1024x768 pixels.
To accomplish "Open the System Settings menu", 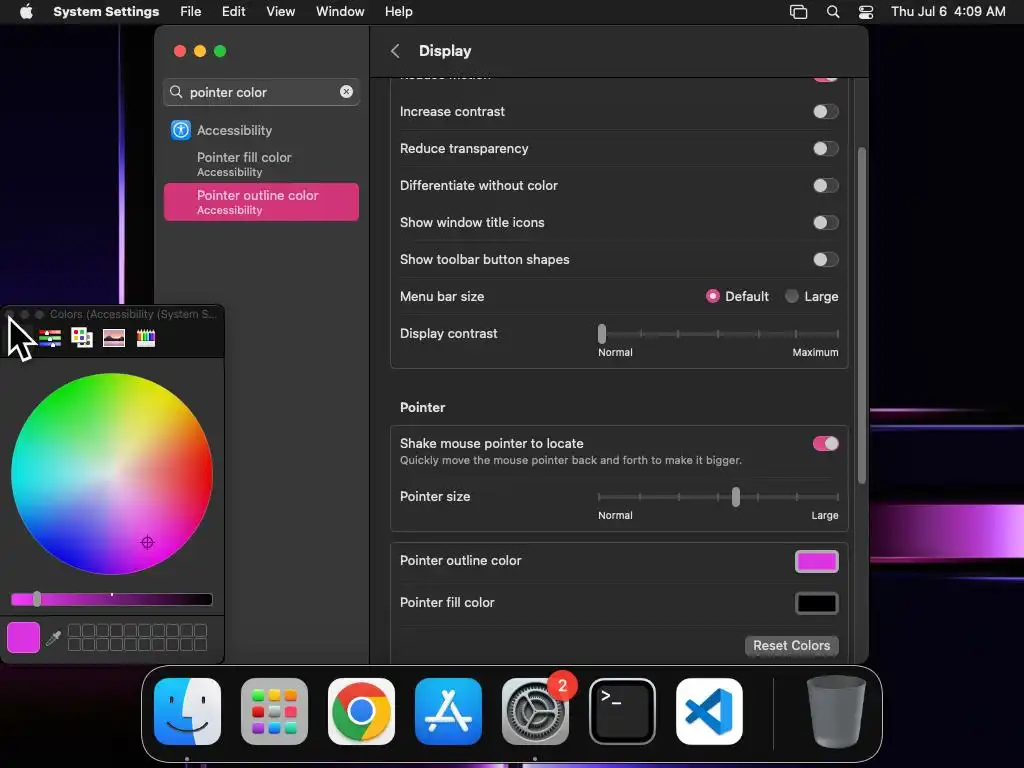I will tap(106, 12).
